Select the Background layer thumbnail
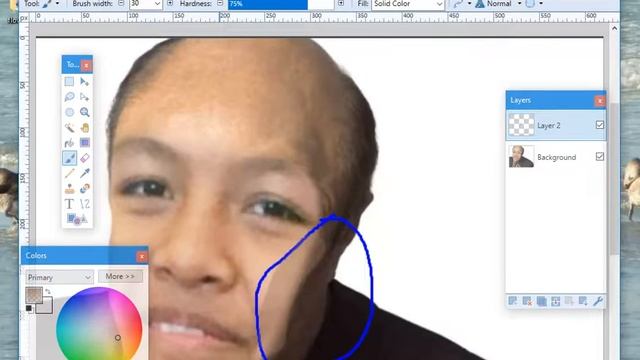 521,156
